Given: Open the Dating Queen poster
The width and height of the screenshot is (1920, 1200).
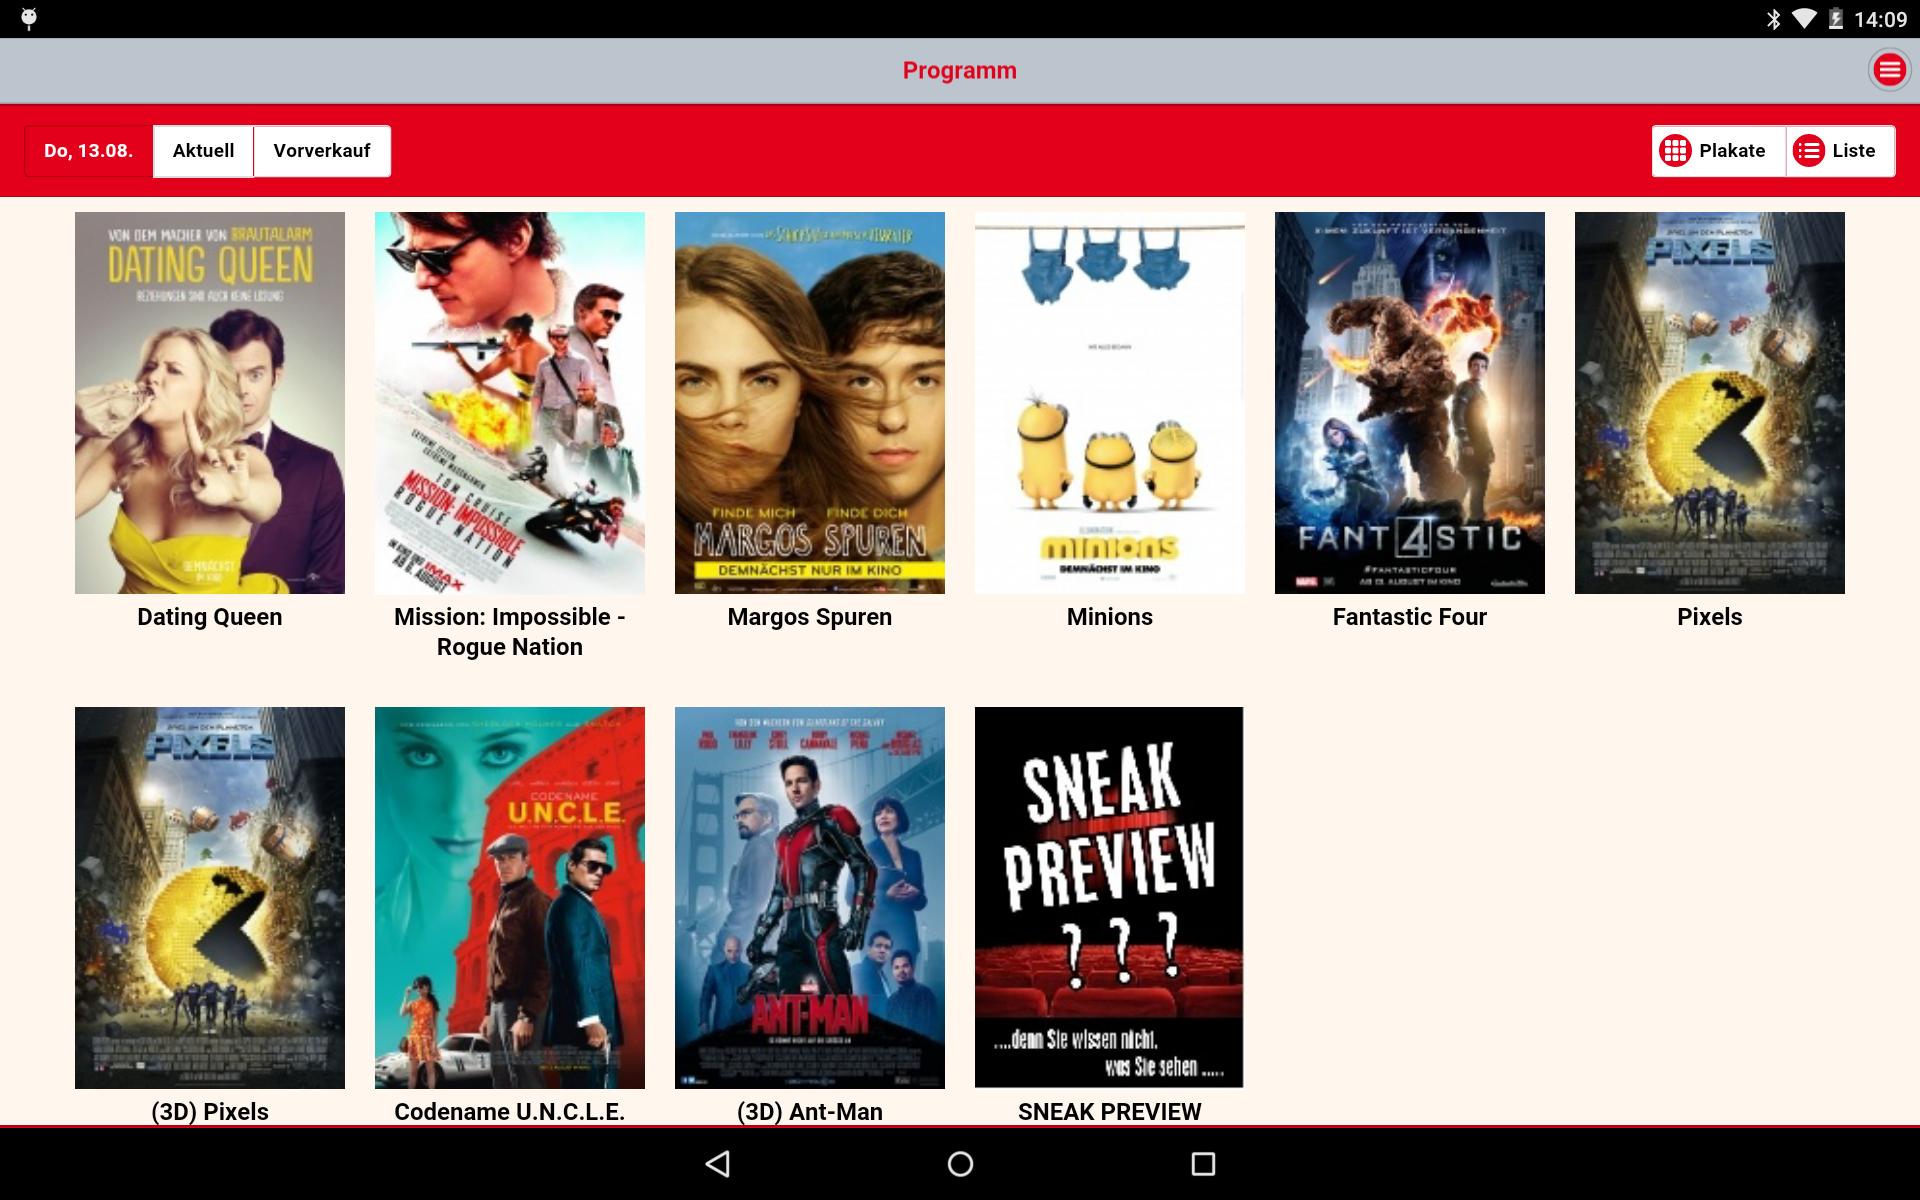Looking at the screenshot, I should click(x=210, y=403).
